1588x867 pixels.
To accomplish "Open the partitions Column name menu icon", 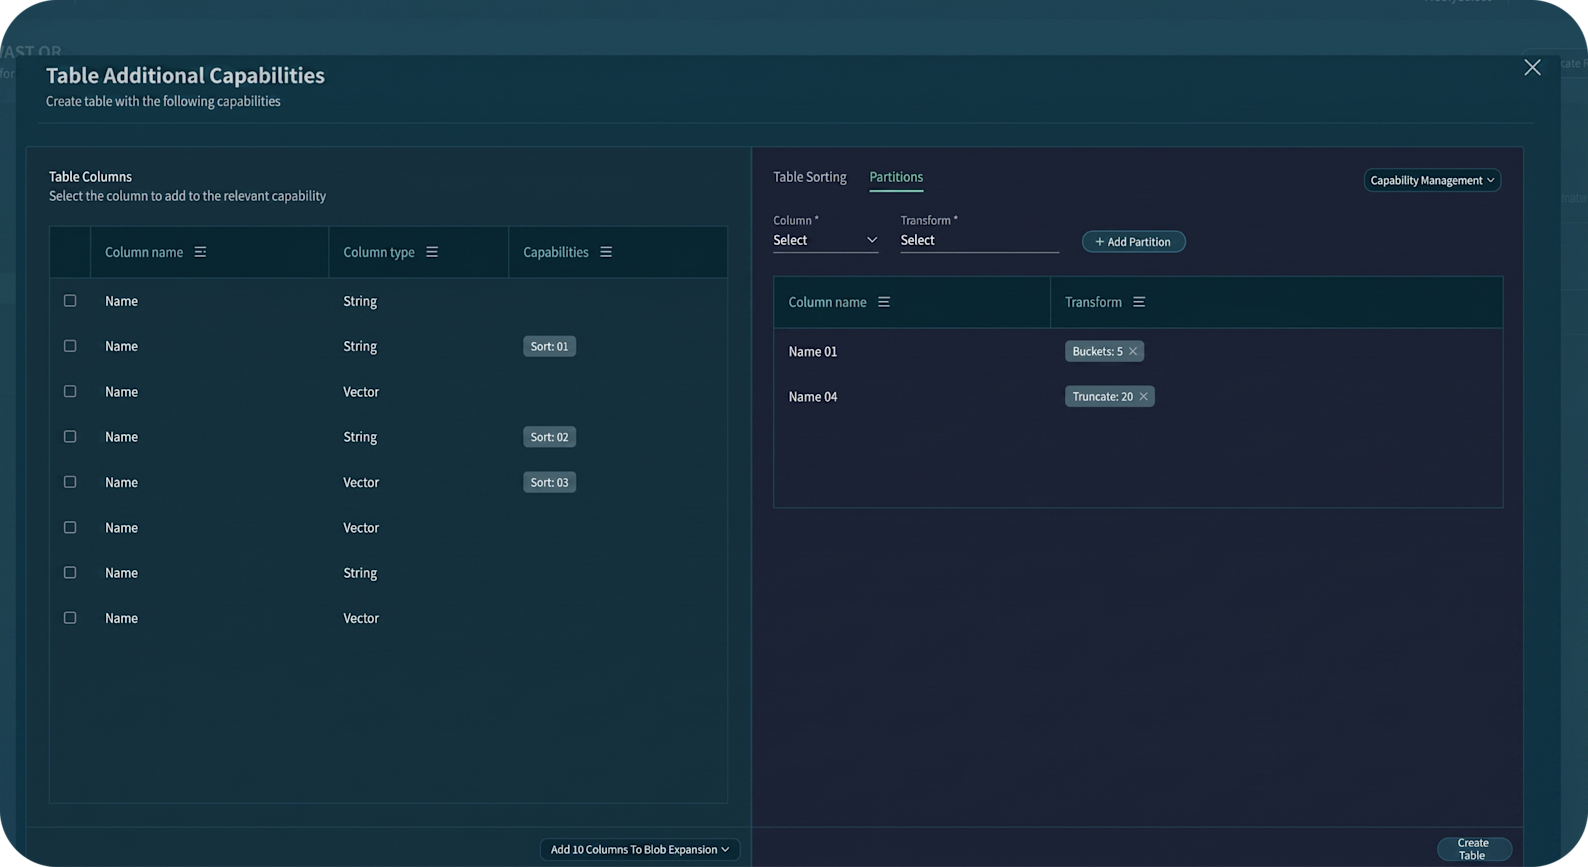I will click(884, 302).
